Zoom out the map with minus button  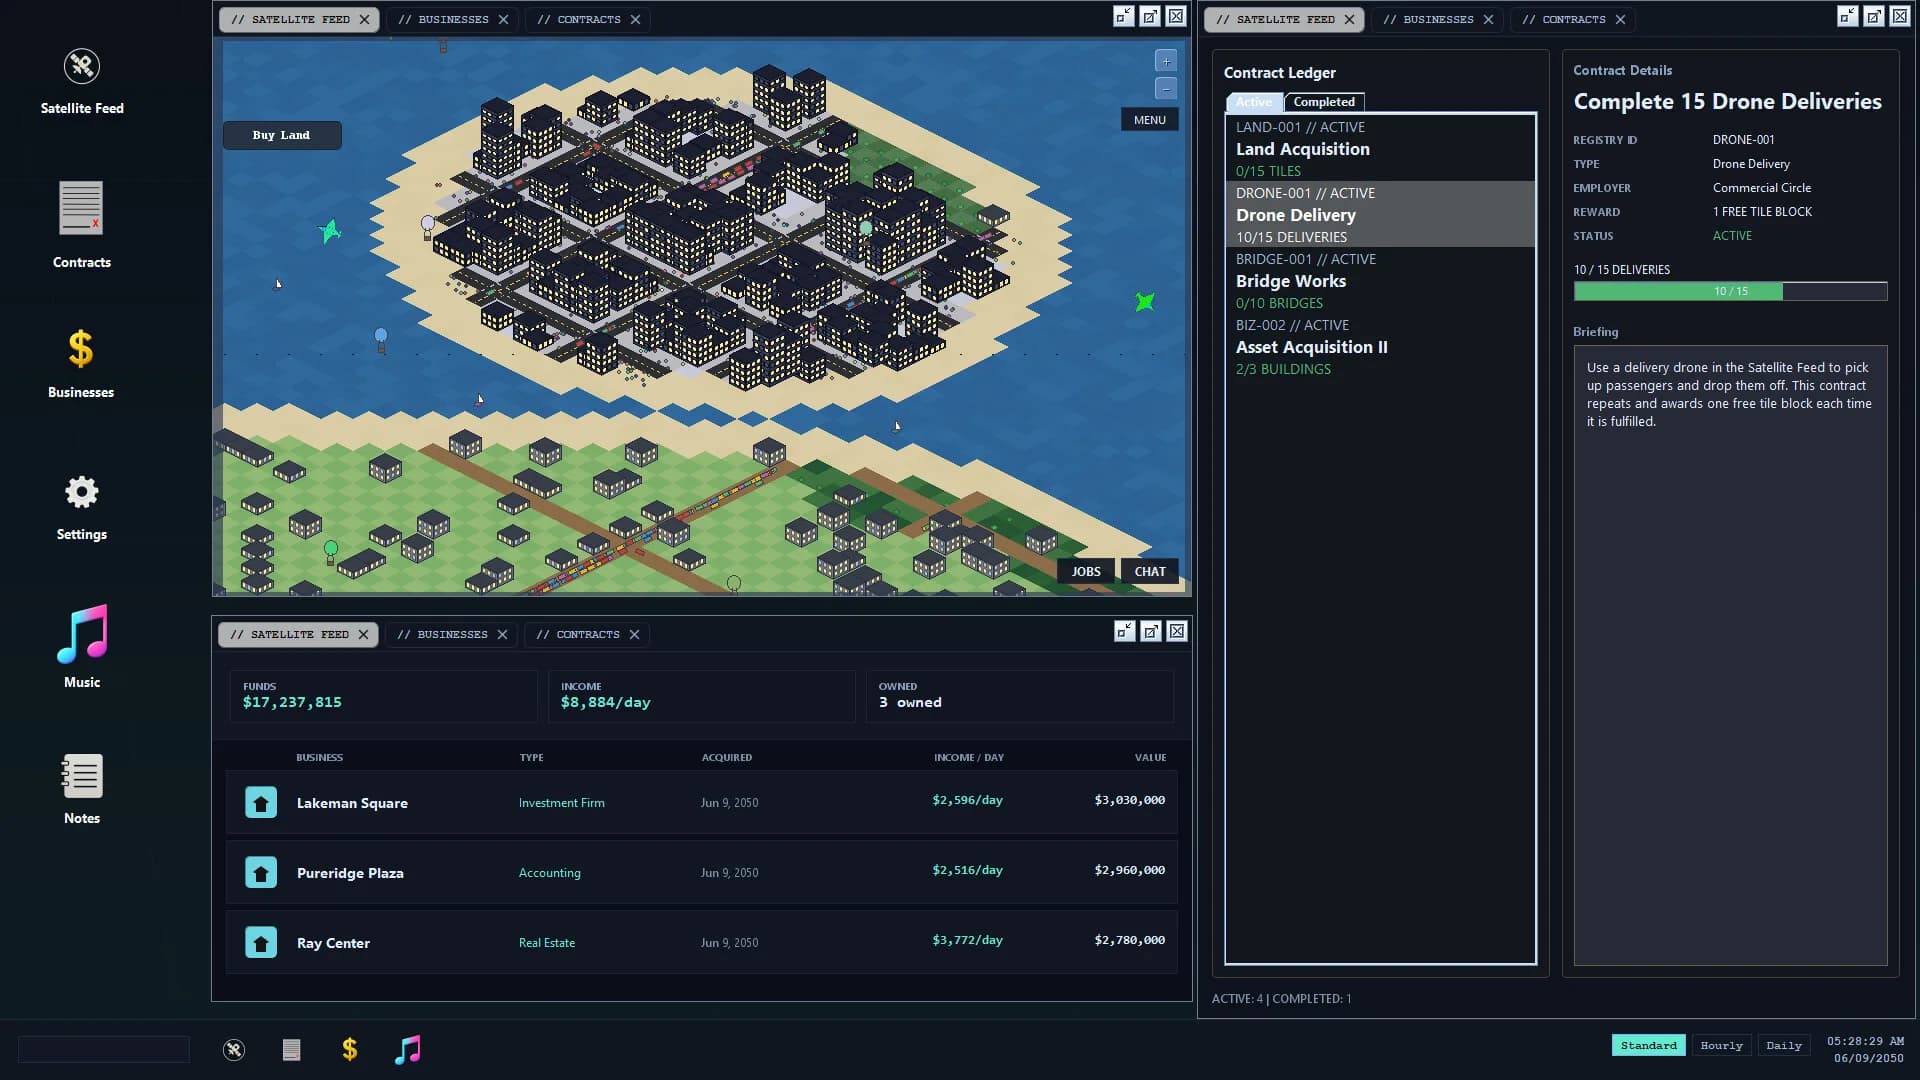click(x=1166, y=89)
